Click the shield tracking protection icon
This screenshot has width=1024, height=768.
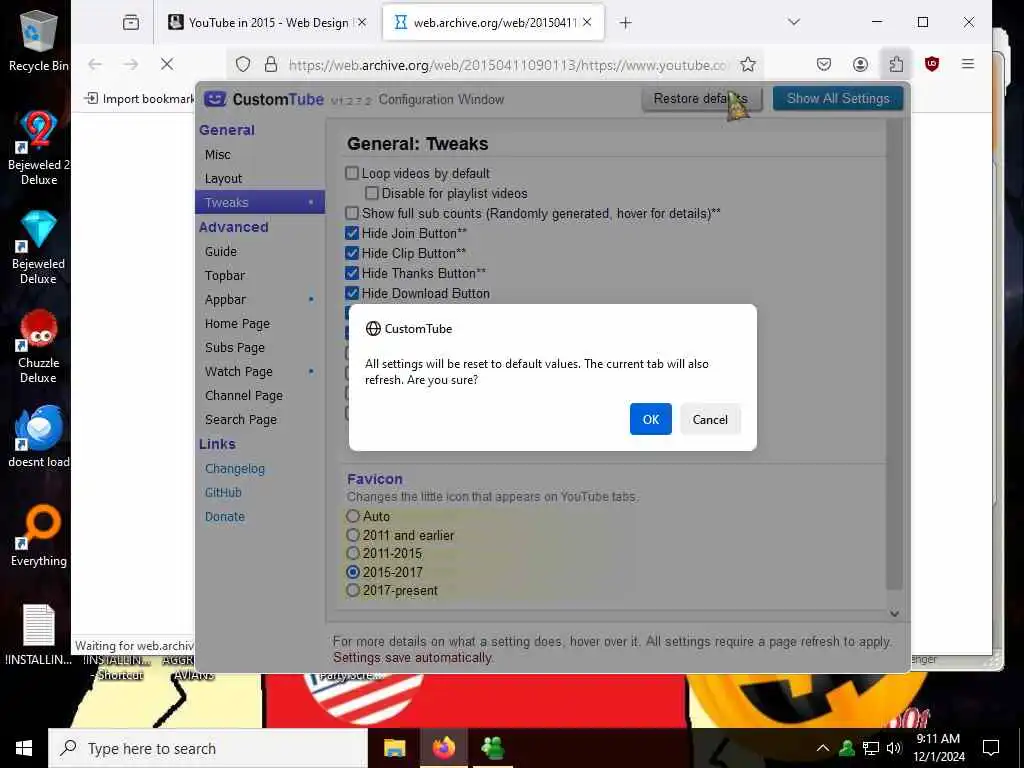[x=243, y=65]
